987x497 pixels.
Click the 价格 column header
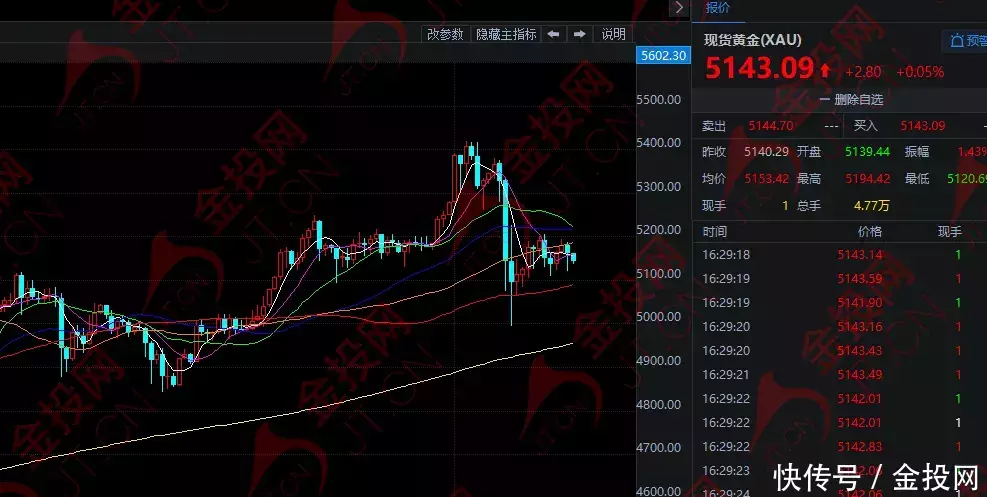[x=856, y=231]
